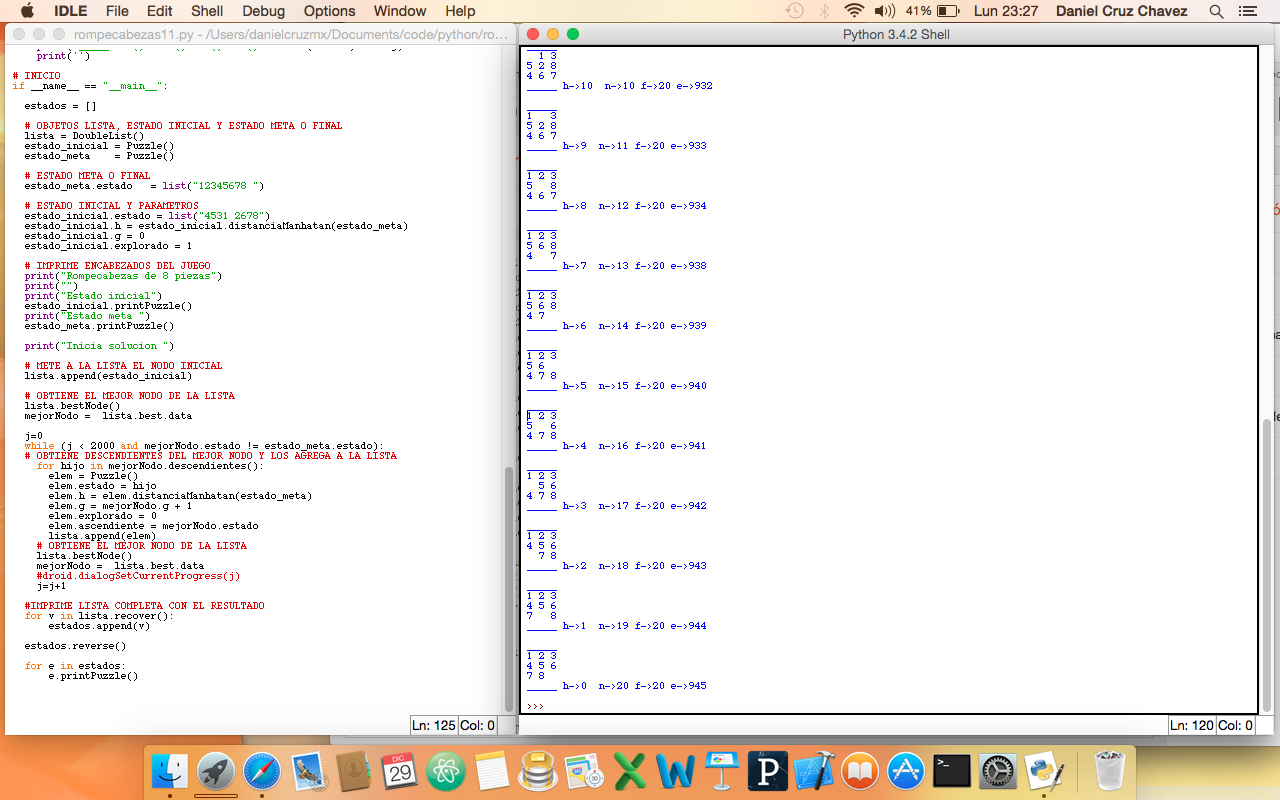
Task: Click the clock showing Lun 23:27
Action: point(1006,11)
